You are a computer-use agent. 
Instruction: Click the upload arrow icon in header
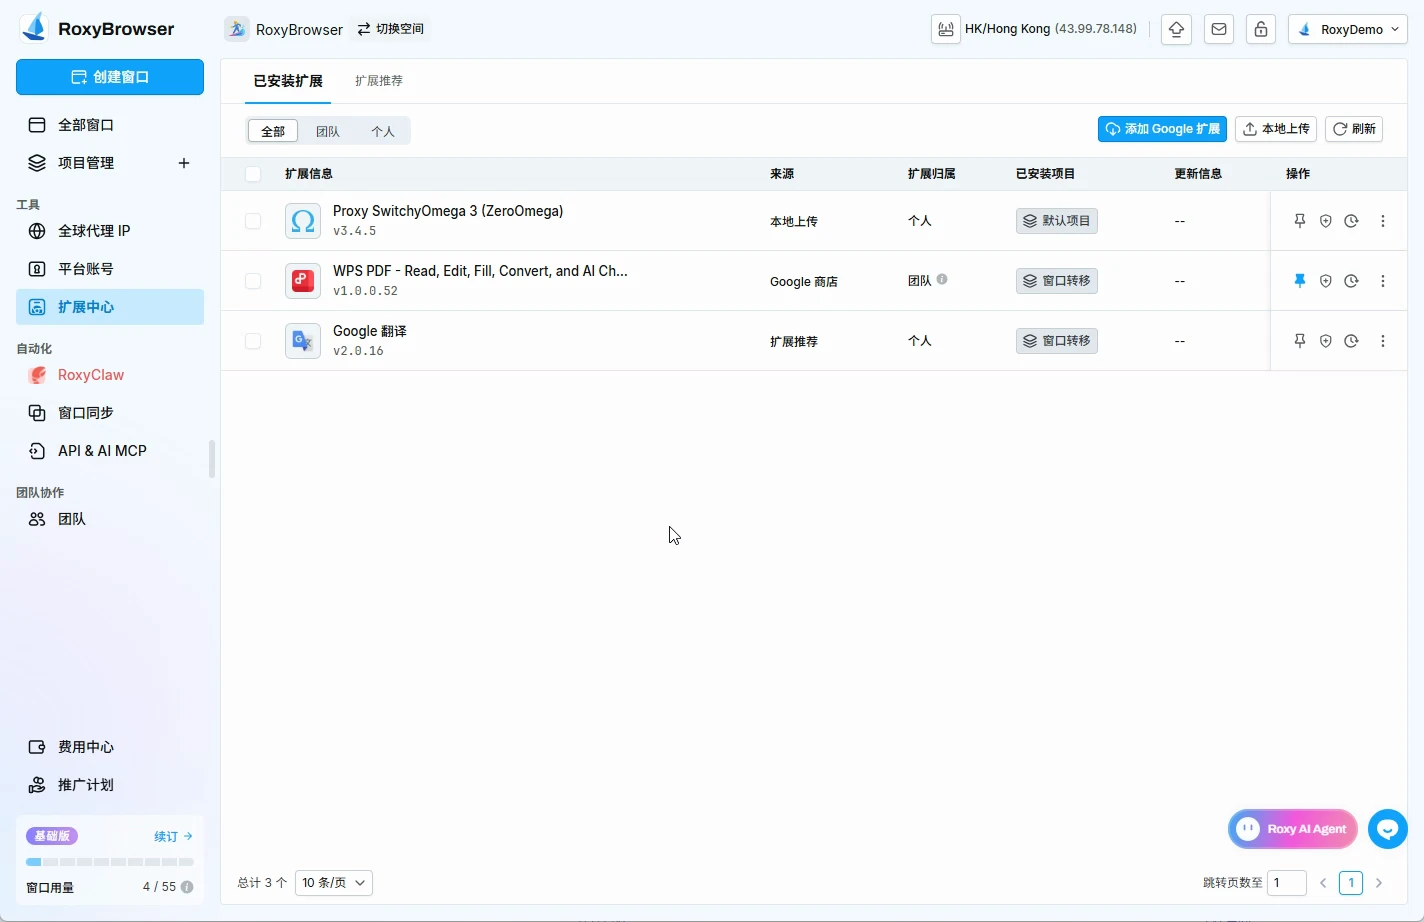1176,29
